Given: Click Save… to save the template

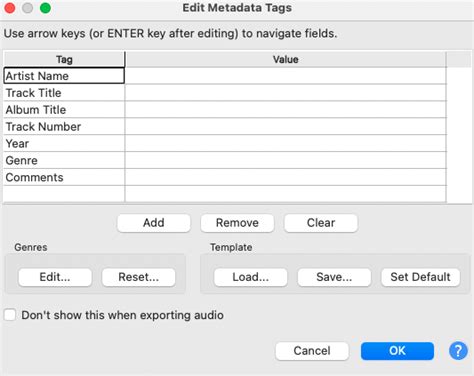Looking at the screenshot, I should [334, 277].
